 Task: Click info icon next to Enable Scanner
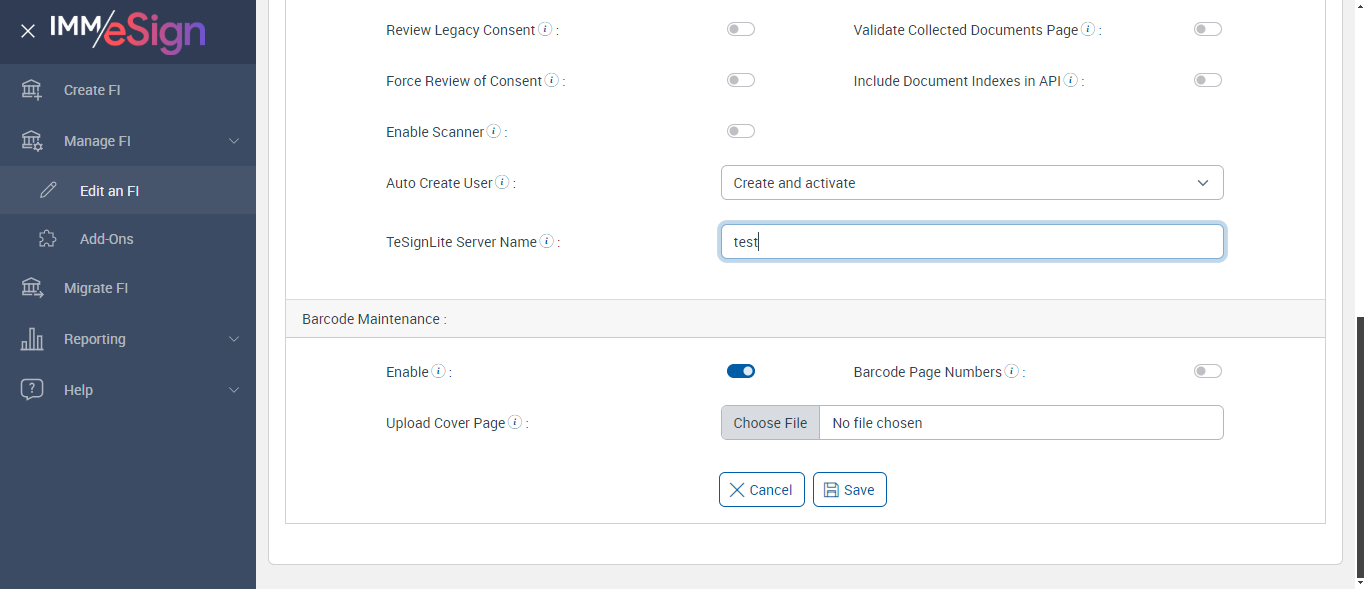[494, 131]
